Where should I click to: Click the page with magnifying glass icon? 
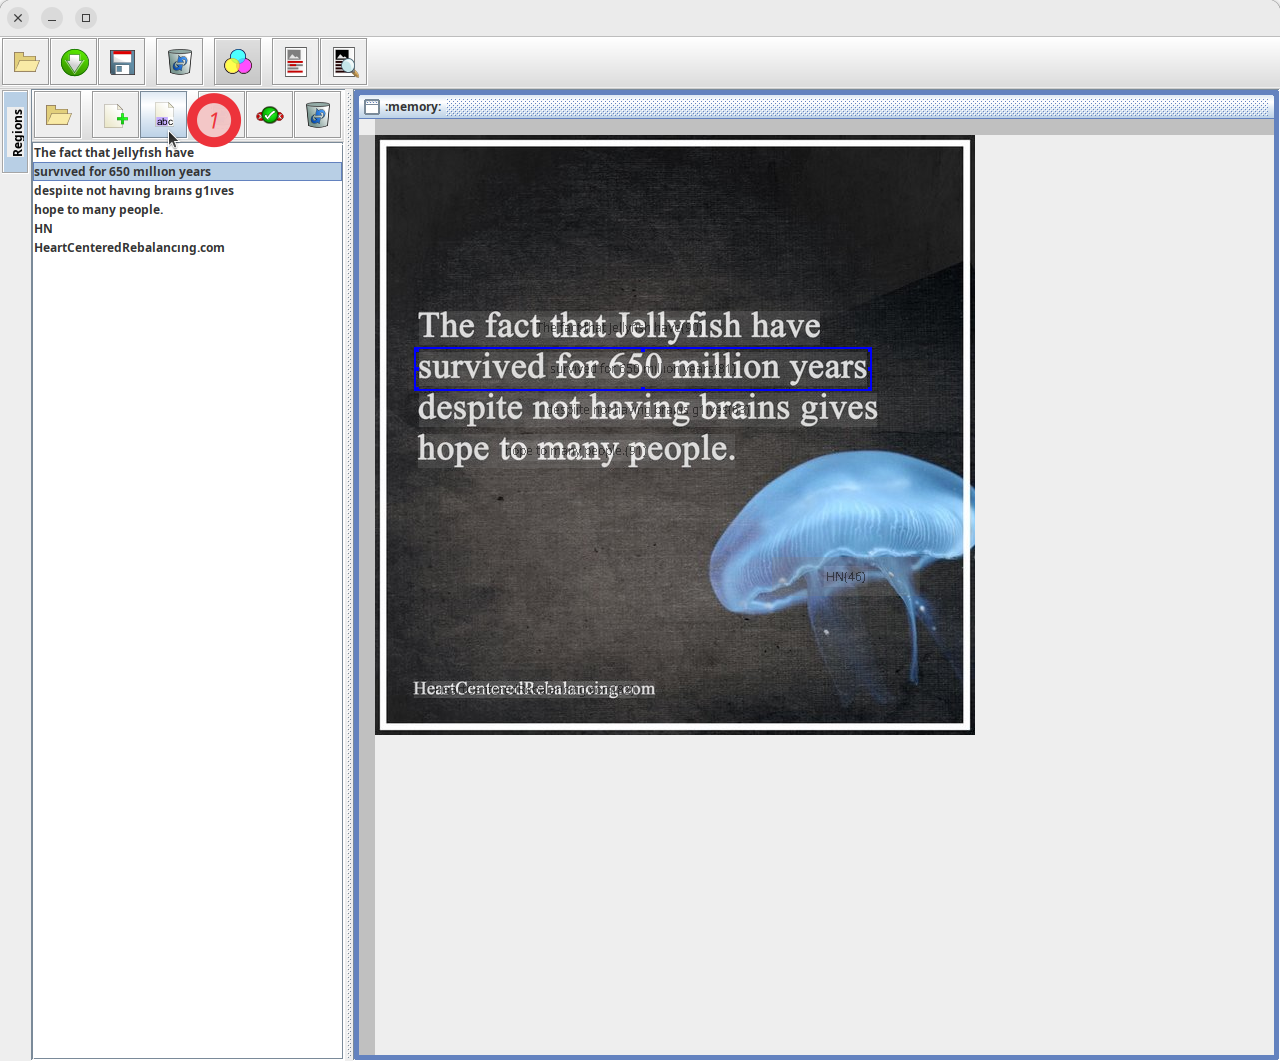point(344,63)
